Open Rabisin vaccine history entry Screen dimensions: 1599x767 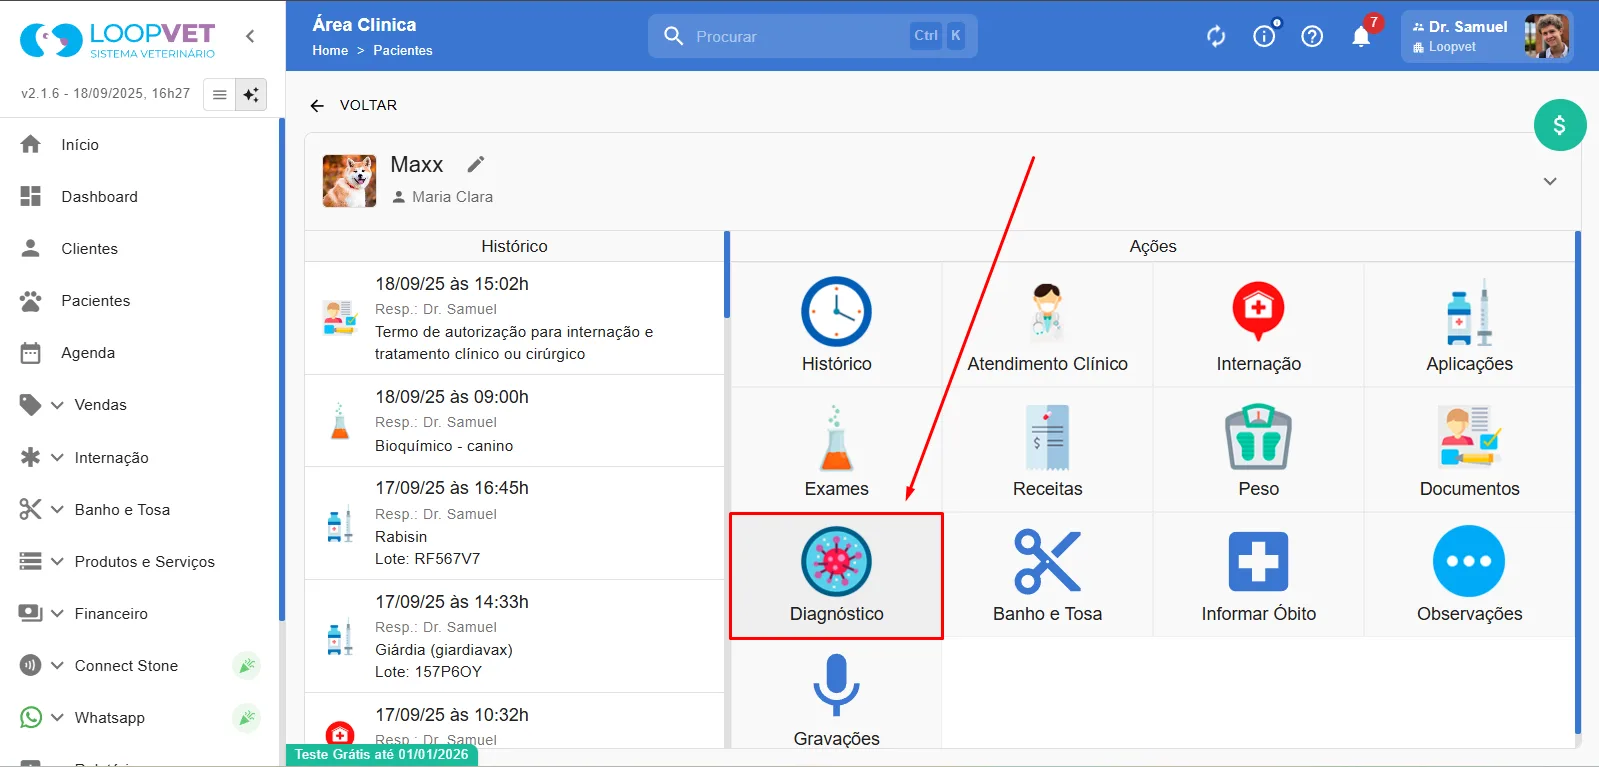(514, 523)
